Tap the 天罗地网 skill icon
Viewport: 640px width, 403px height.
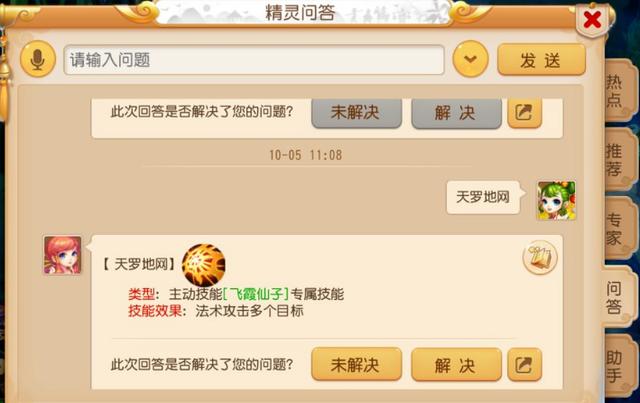coord(203,265)
